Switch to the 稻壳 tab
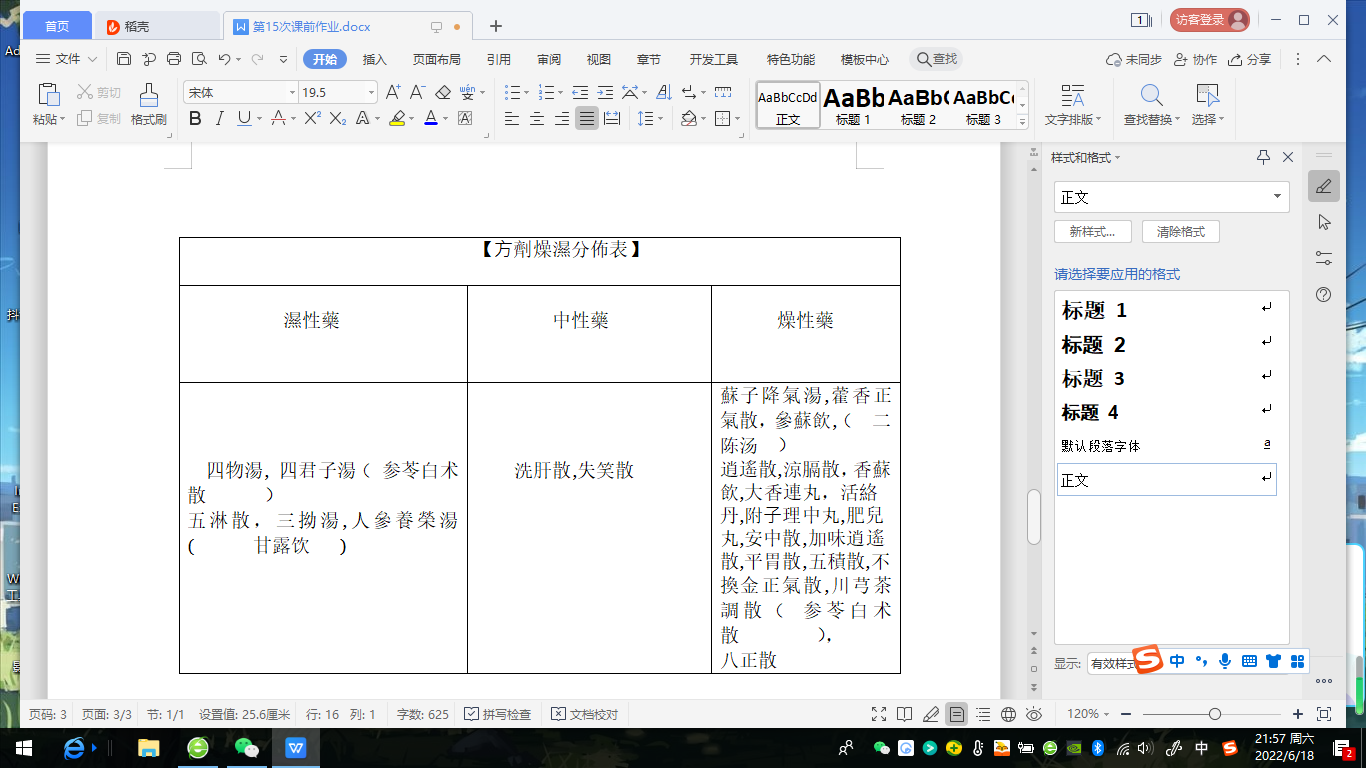Screen dimensions: 1366x768 [x=158, y=25]
